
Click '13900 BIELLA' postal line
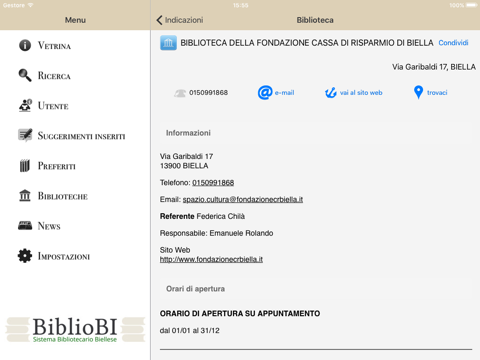tap(184, 166)
